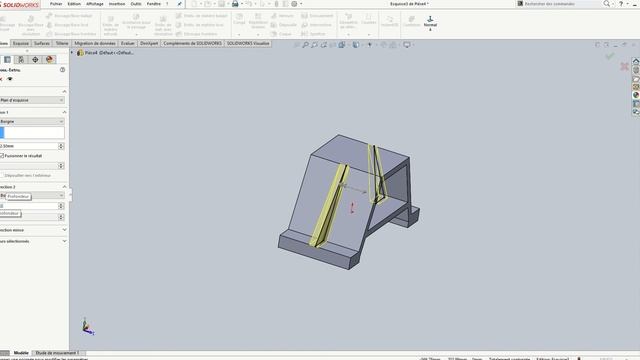Image resolution: width=640 pixels, height=360 pixels.
Task: Open the Edition menu
Action: pos(74,4)
